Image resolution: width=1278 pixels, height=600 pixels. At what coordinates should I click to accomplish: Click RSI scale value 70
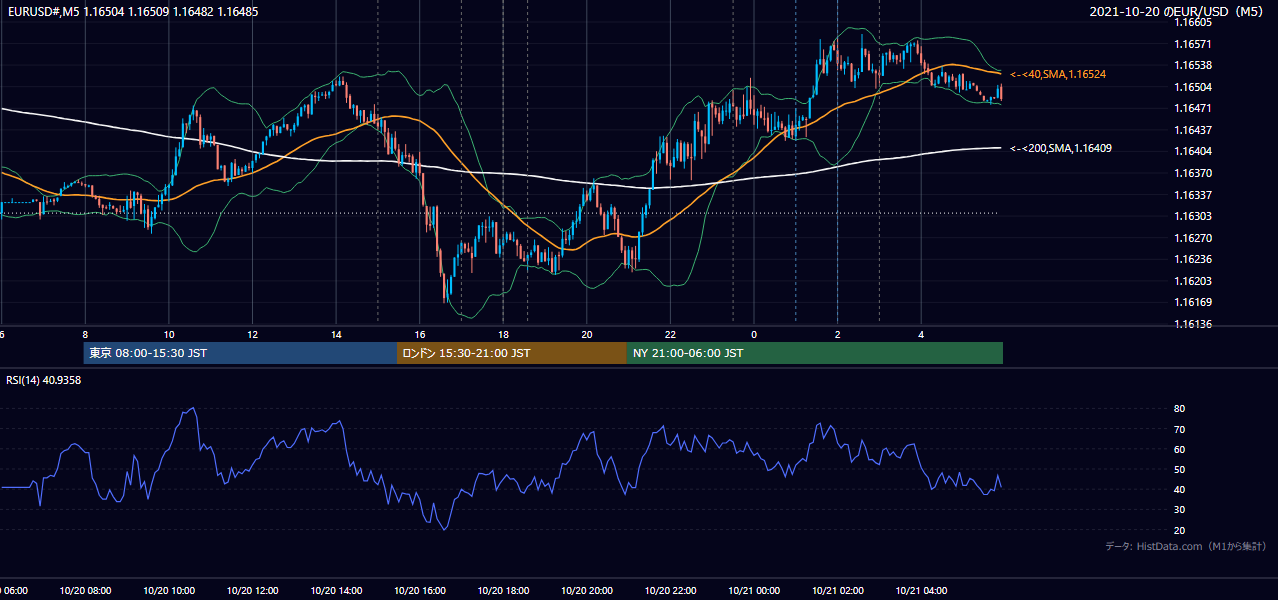[x=1179, y=429]
